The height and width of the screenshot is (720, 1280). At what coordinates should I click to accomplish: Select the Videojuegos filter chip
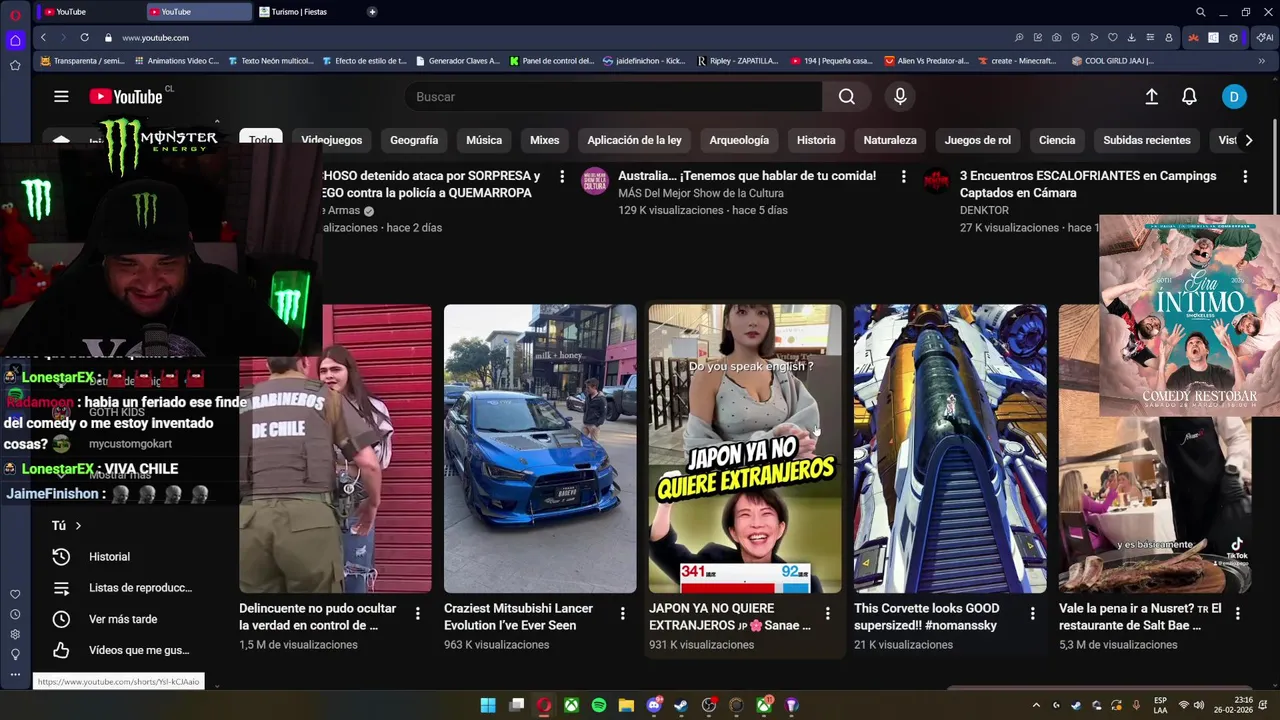(x=332, y=140)
